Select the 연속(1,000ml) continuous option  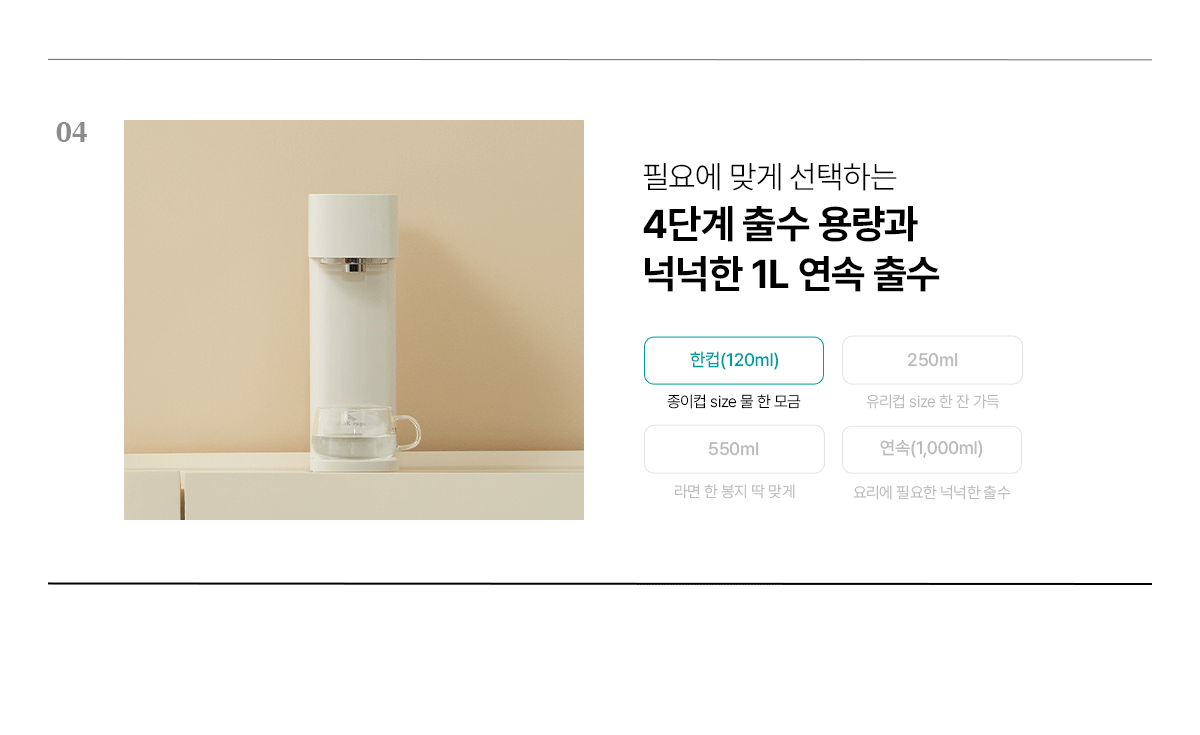click(x=932, y=449)
